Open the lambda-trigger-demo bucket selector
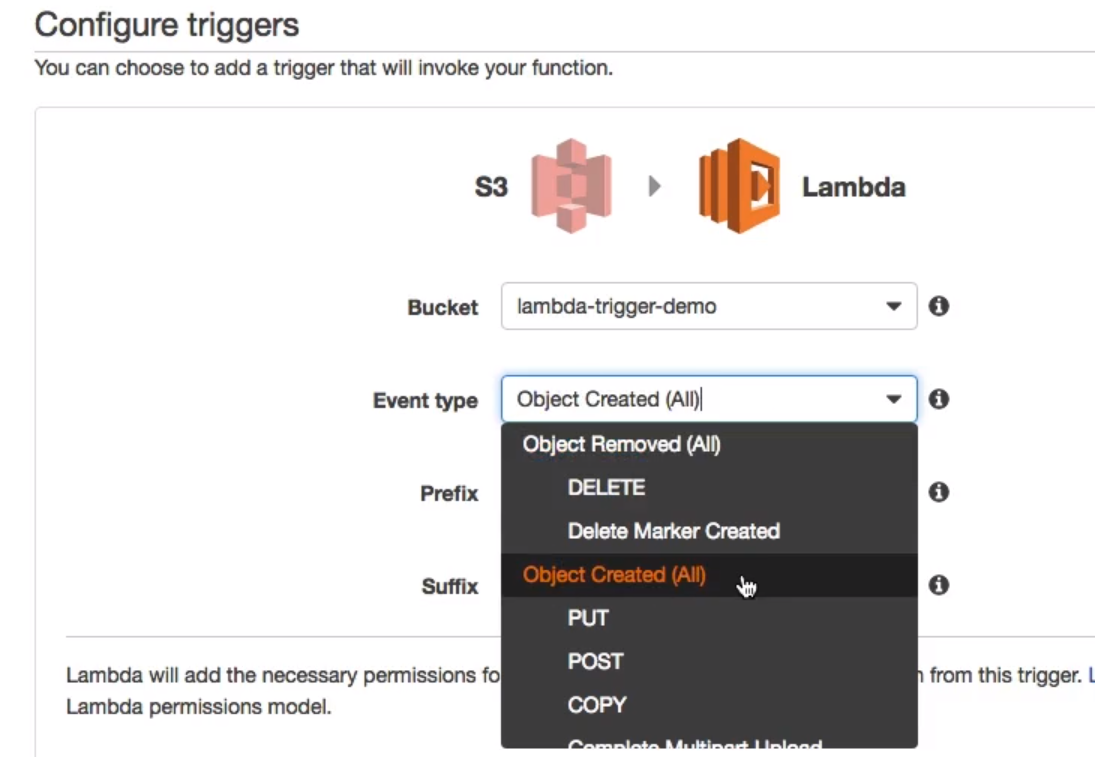 point(709,306)
